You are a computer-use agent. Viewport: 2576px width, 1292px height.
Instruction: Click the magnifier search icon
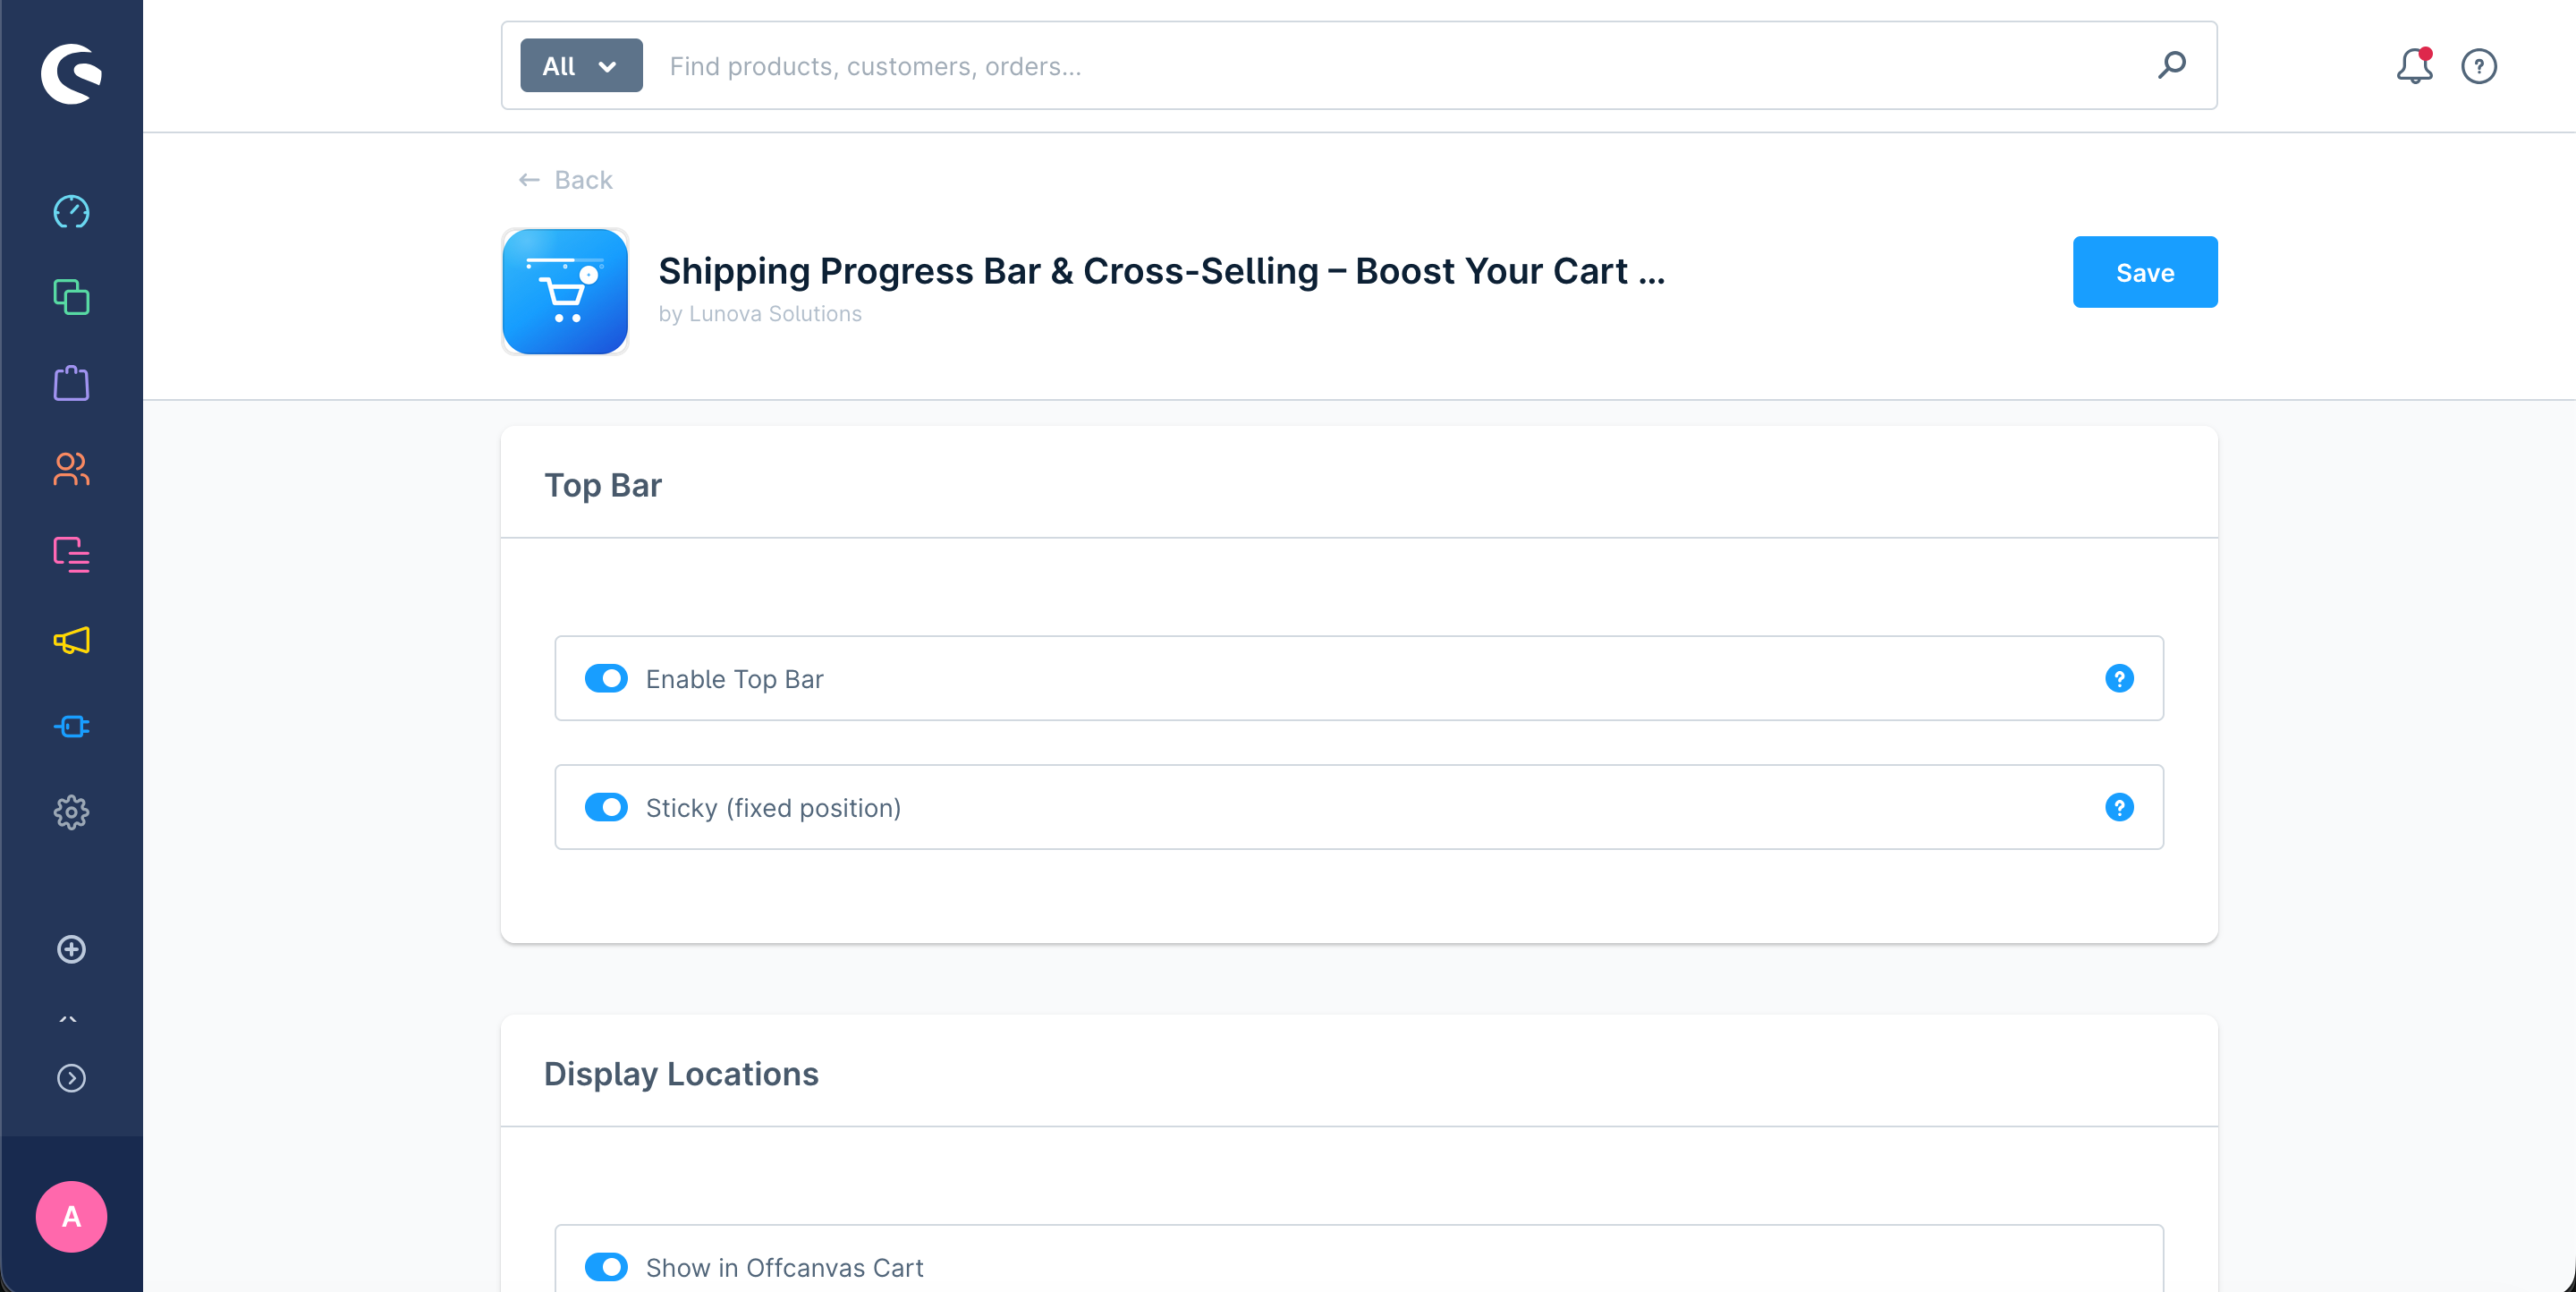click(2171, 66)
